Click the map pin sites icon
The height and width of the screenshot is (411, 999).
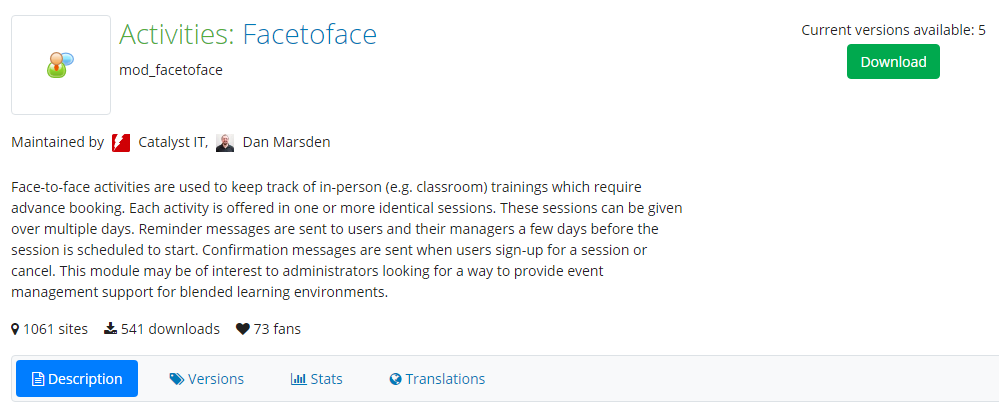(x=16, y=329)
